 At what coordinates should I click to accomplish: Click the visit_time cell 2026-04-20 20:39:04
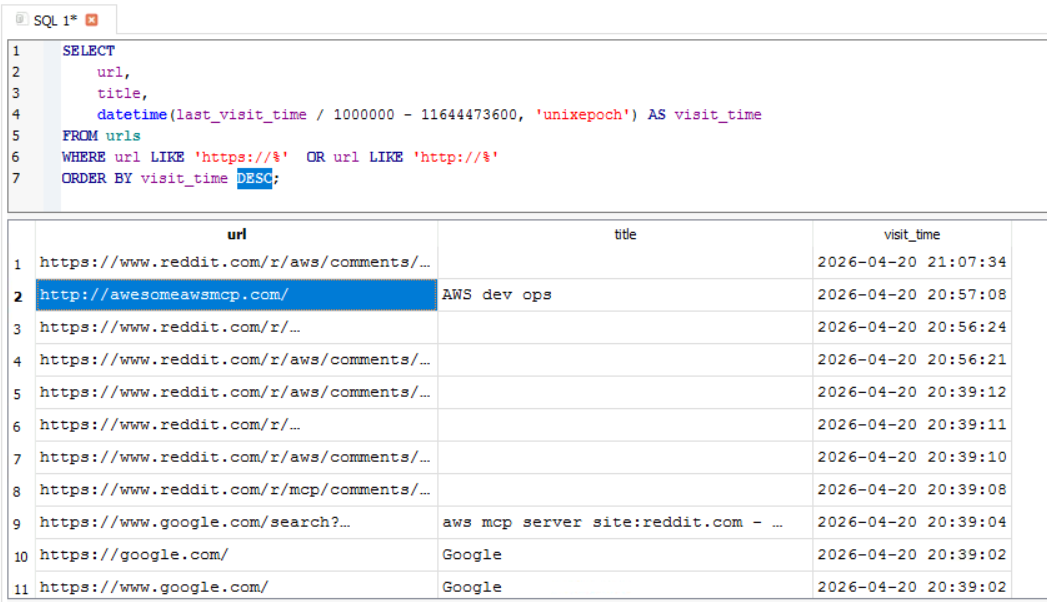point(911,522)
